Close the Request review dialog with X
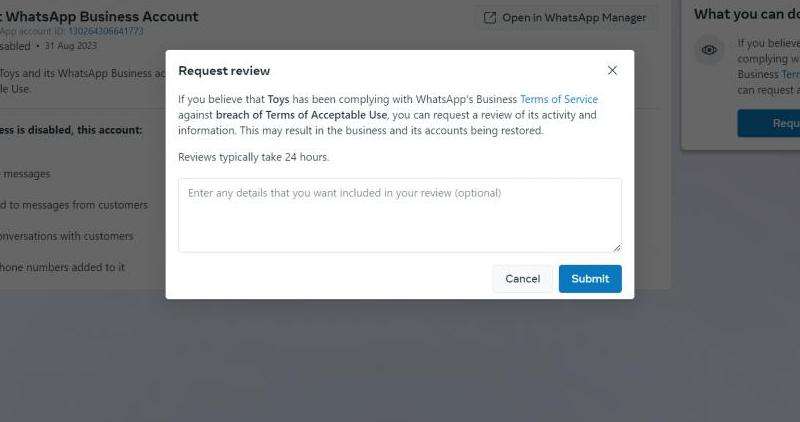 click(x=612, y=70)
